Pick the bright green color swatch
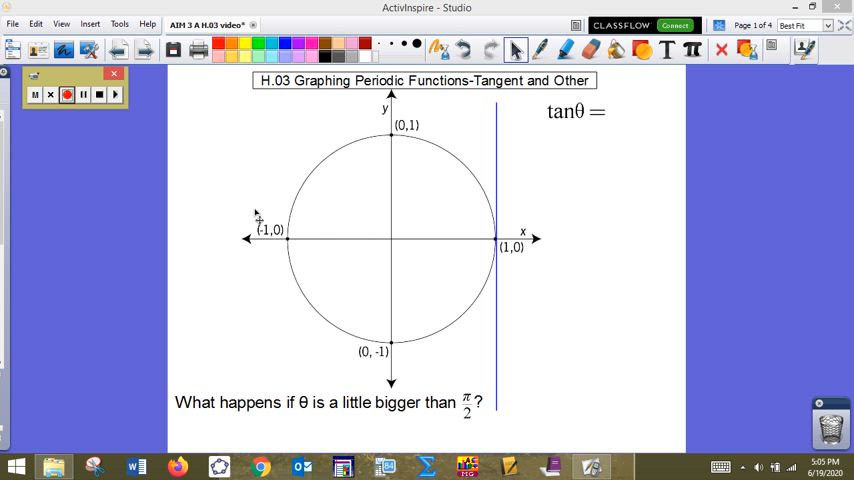854x480 pixels. click(258, 43)
